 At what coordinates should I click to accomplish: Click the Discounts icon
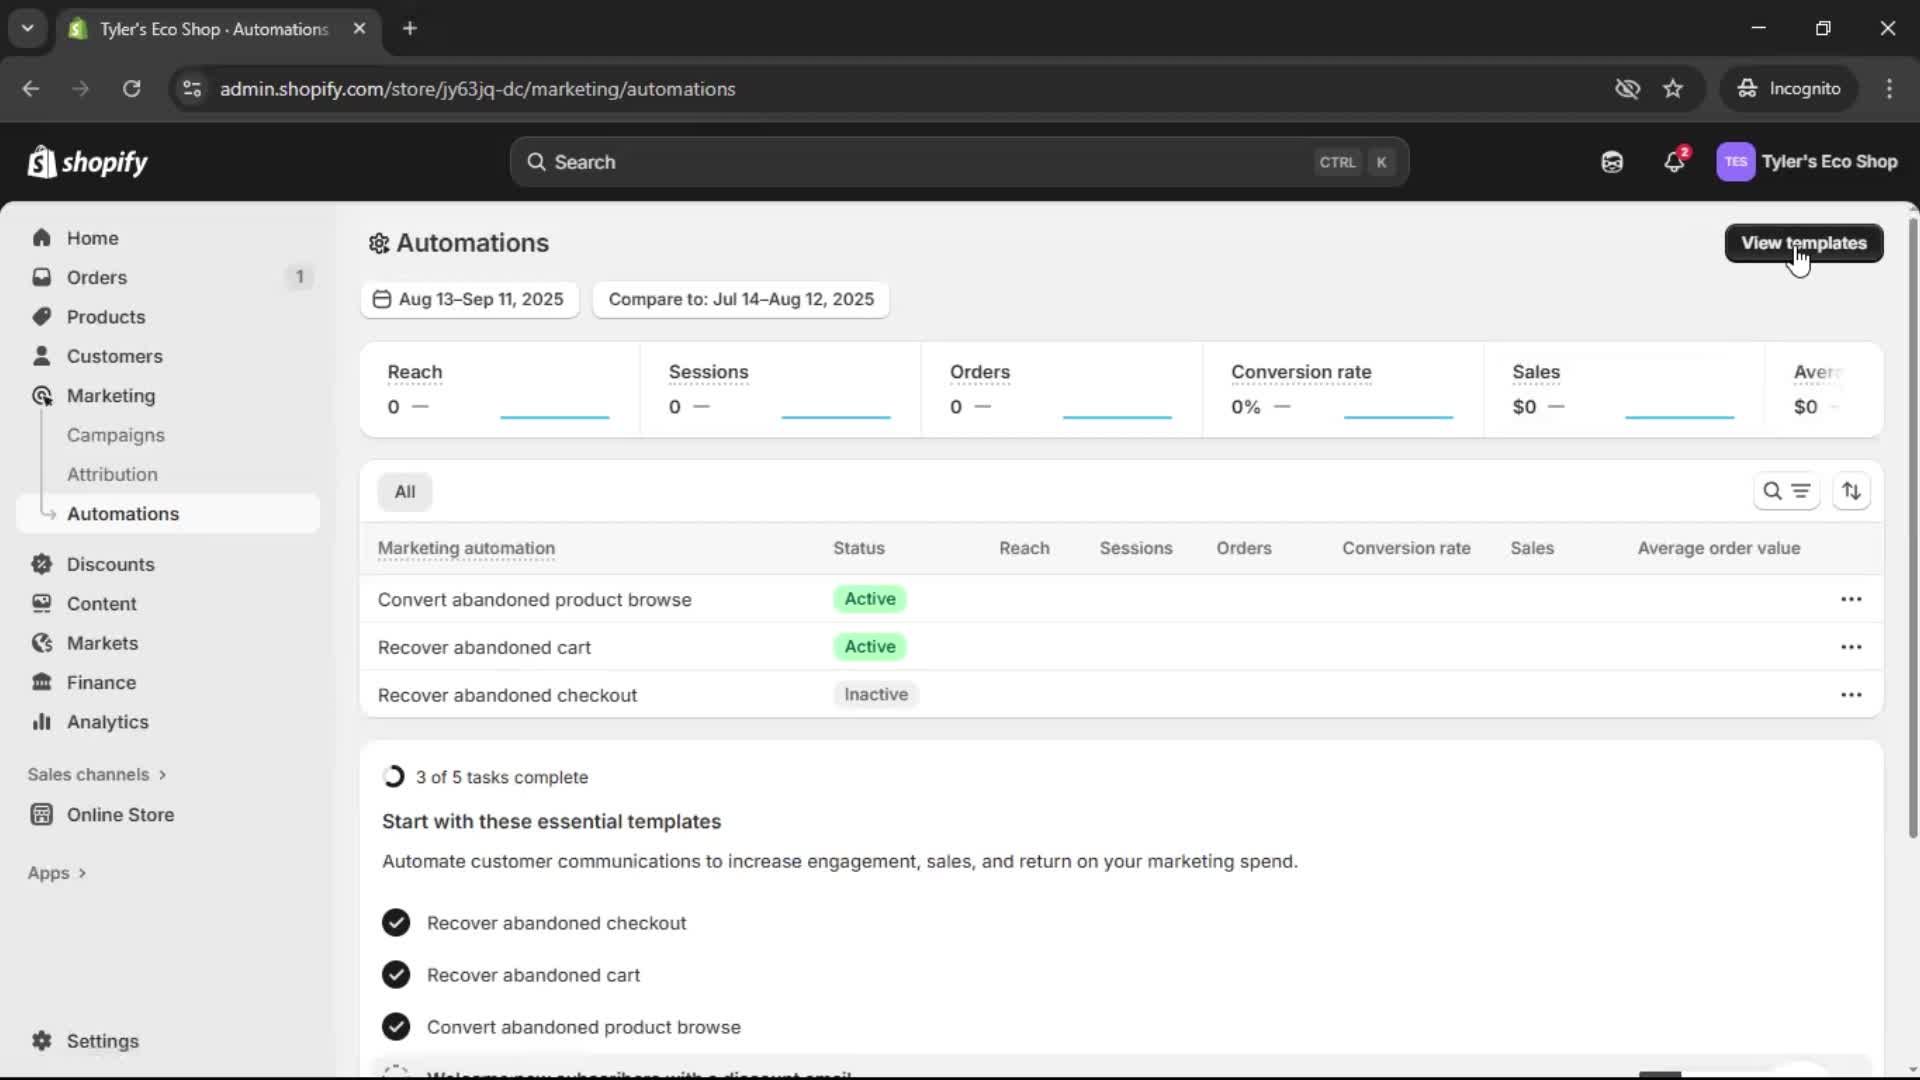[42, 564]
